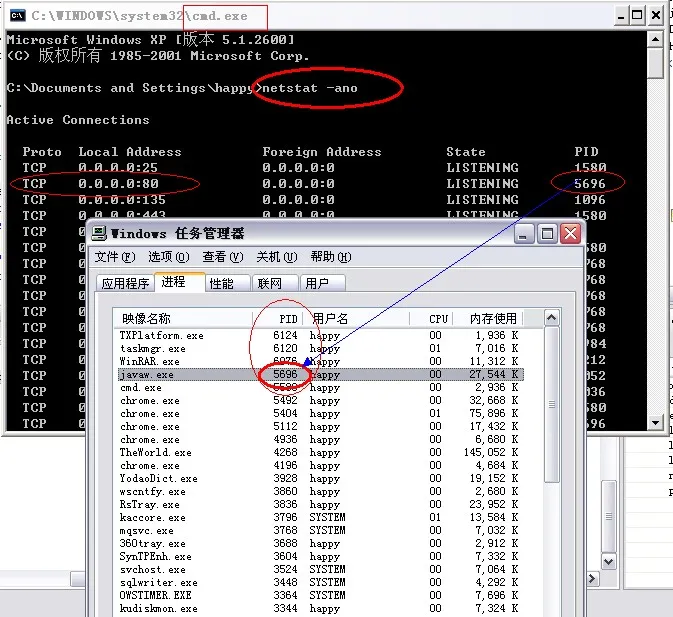
Task: Select the kaccore.exe process row
Action: (321, 517)
